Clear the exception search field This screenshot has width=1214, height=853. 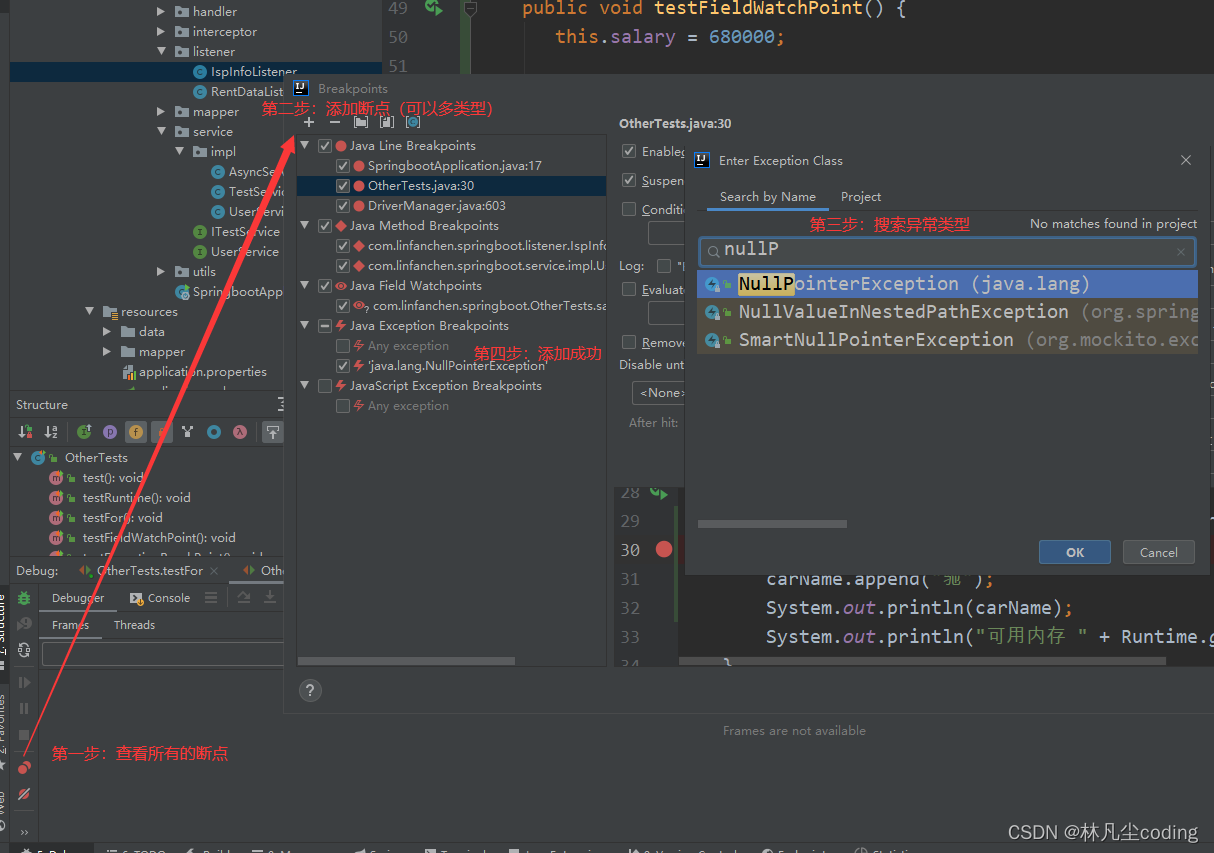tap(1181, 252)
